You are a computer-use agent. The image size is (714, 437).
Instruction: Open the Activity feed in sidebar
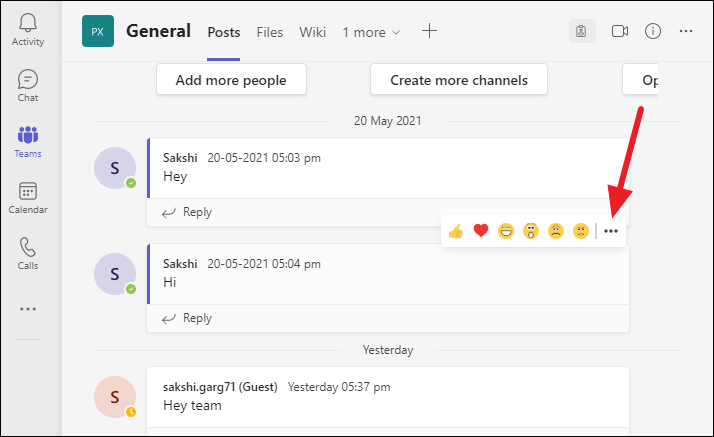coord(28,30)
